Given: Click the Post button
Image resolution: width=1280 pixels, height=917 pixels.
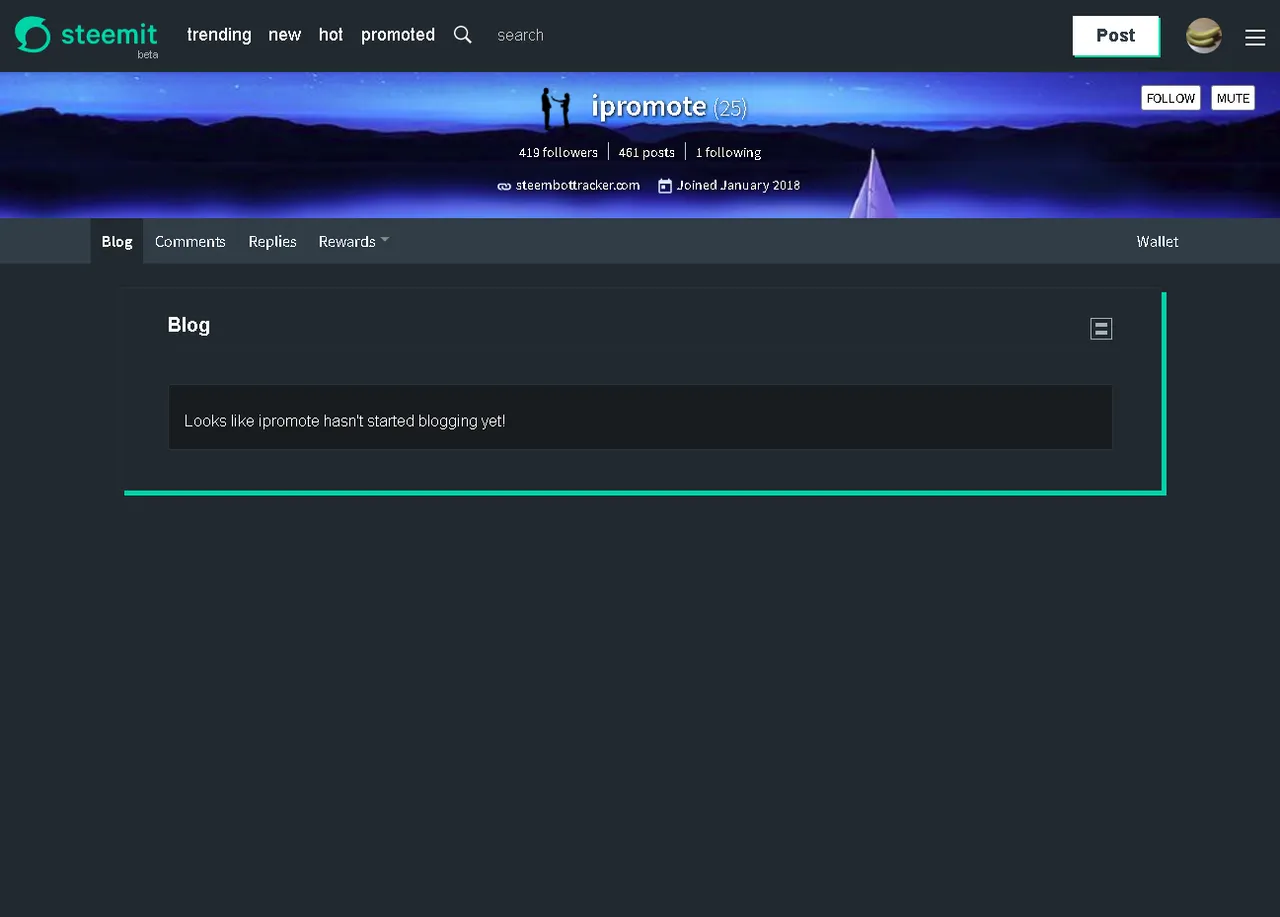Looking at the screenshot, I should tap(1116, 35).
